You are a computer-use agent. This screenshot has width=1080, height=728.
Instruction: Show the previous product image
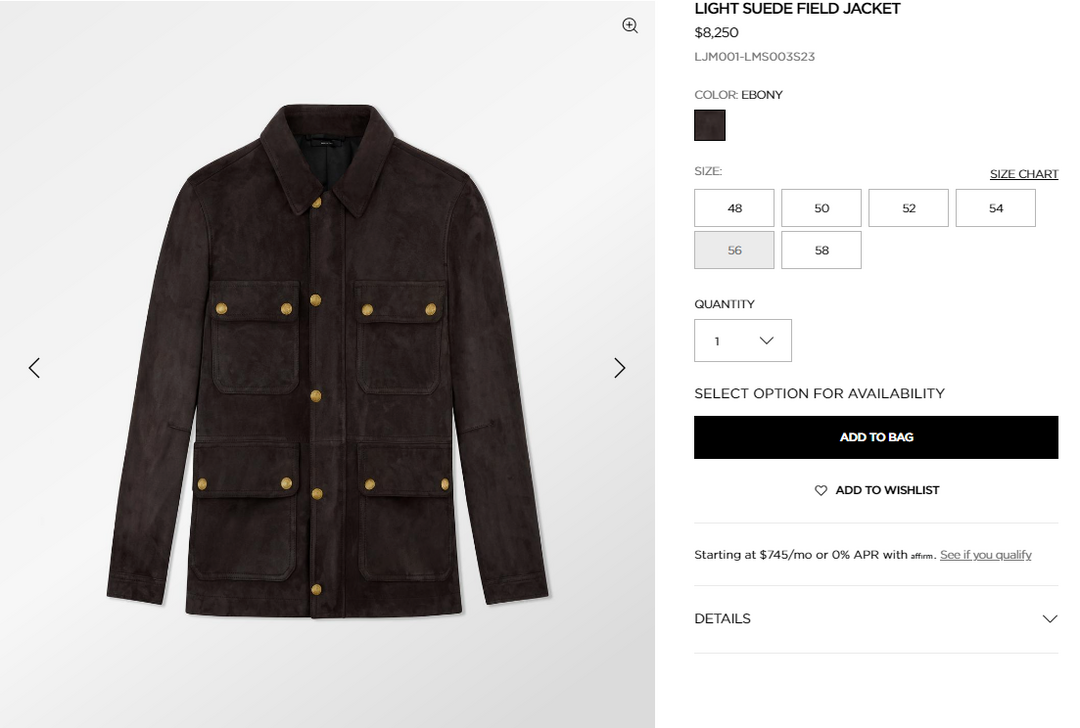click(34, 368)
